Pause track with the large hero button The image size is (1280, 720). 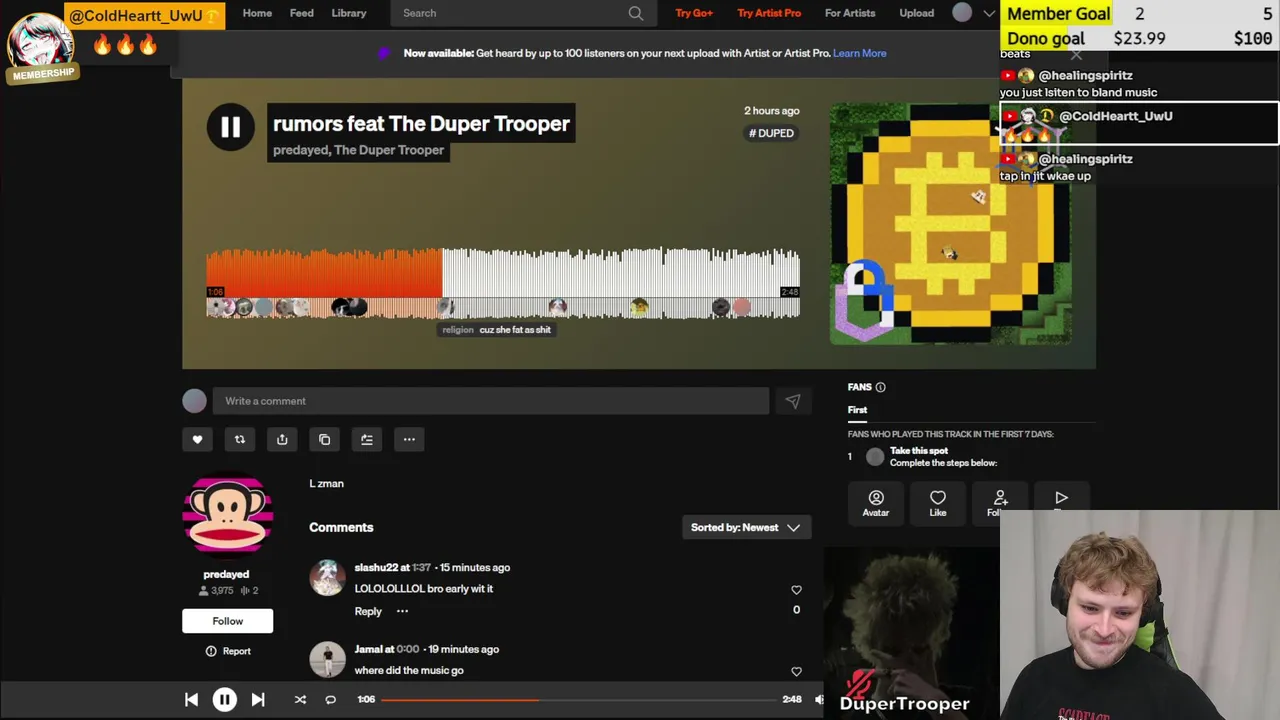pyautogui.click(x=230, y=127)
